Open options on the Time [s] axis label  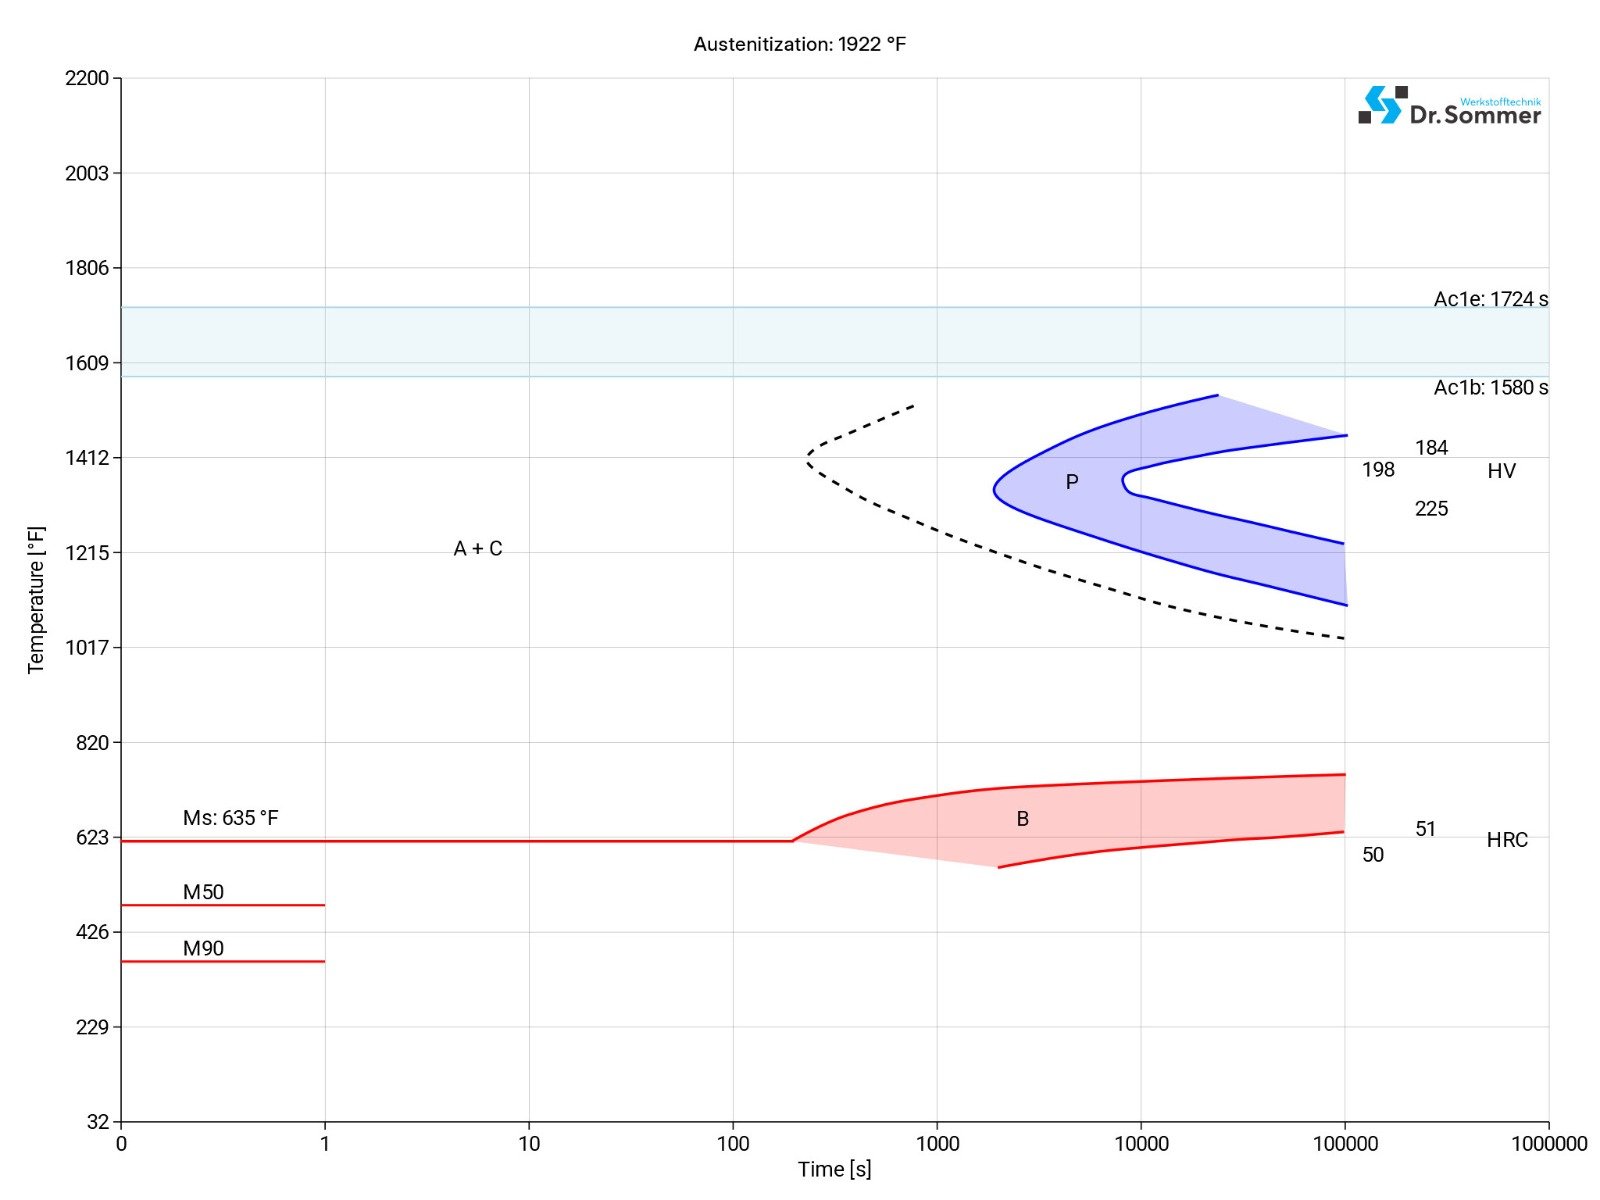pyautogui.click(x=833, y=1167)
